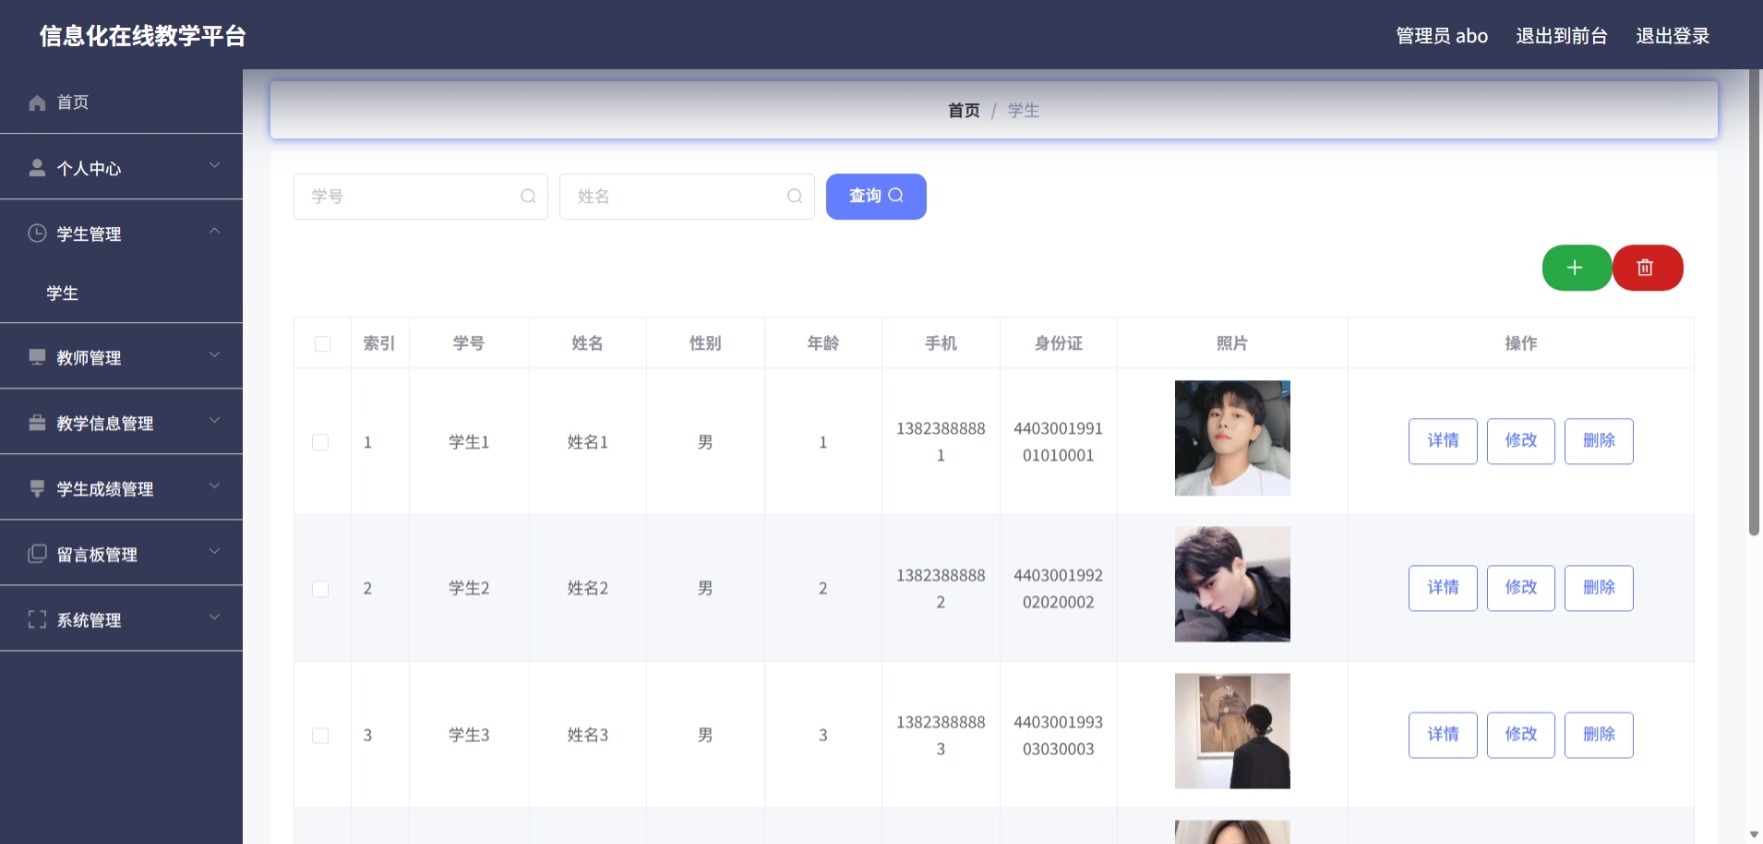Click the magnifier icon in the 姓名 field
The height and width of the screenshot is (844, 1763).
coord(794,196)
